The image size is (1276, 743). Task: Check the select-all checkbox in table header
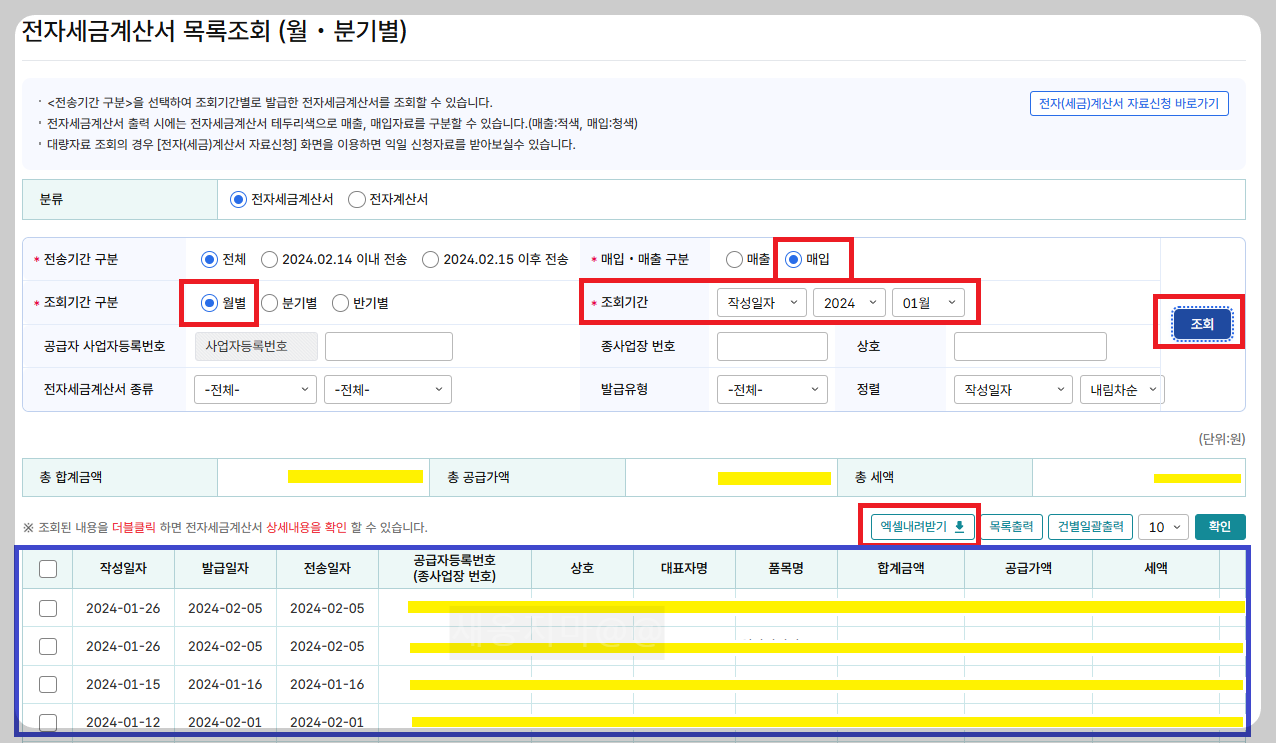[x=47, y=568]
